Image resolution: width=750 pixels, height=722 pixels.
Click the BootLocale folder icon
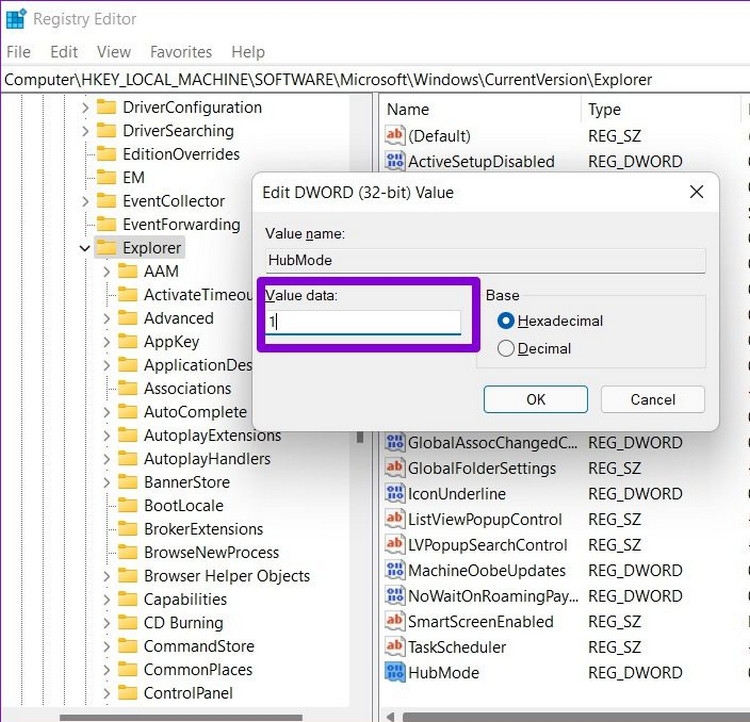[x=128, y=505]
